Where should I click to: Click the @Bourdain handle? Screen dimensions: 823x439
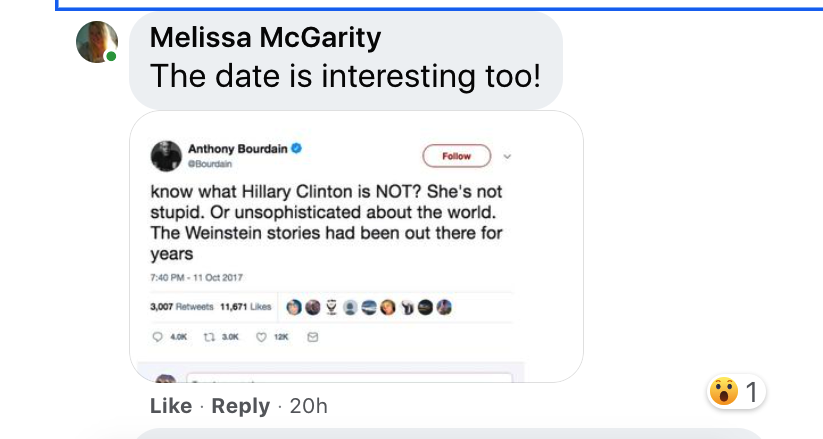tap(210, 164)
